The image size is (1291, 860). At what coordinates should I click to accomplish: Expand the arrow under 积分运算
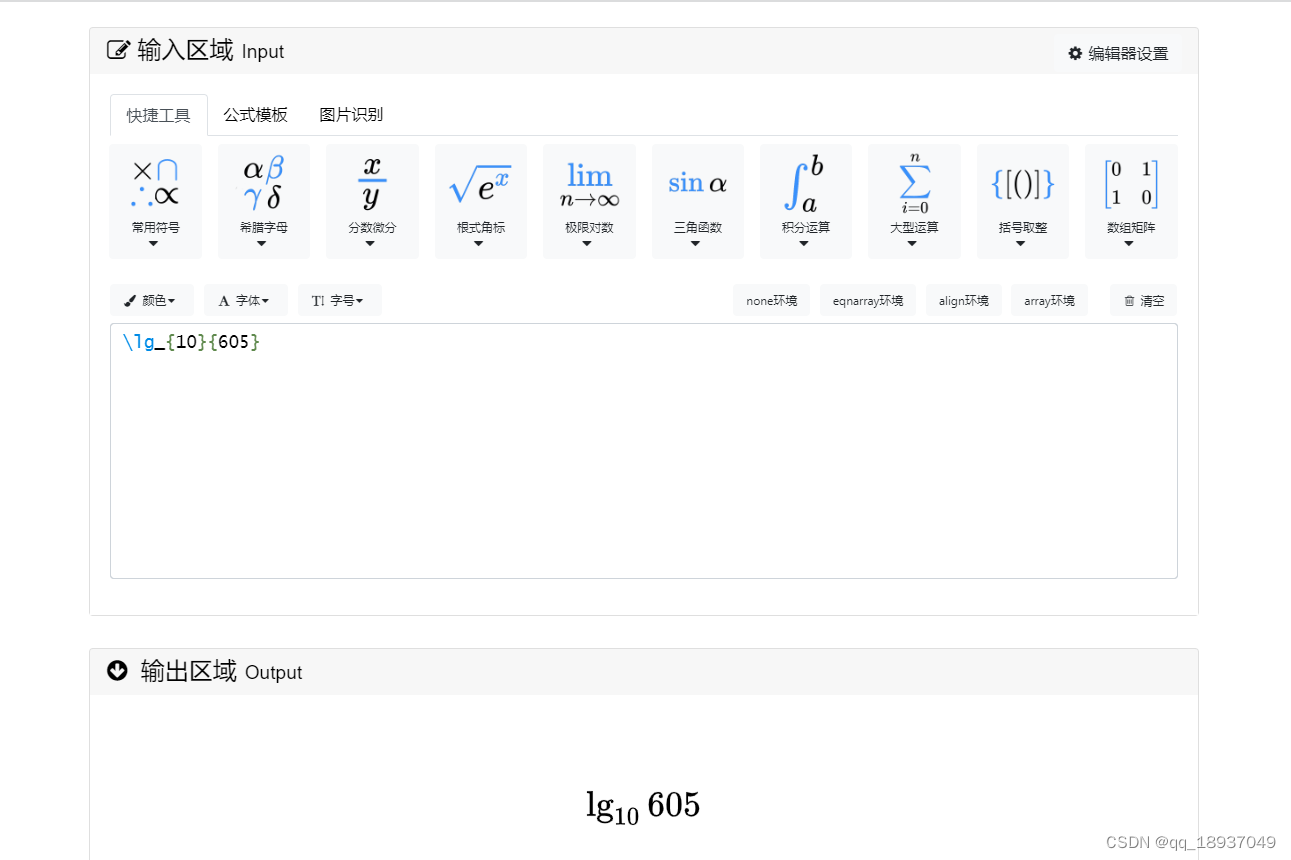tap(804, 243)
